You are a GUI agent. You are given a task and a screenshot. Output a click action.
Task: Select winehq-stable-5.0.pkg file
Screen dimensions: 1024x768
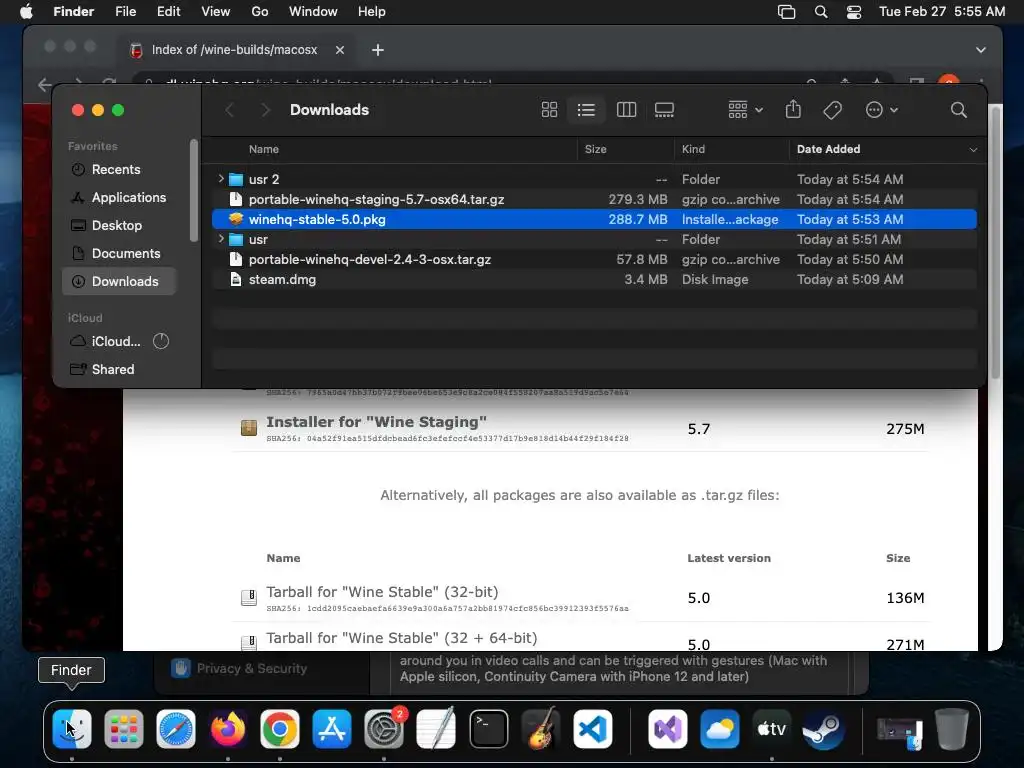[594, 219]
